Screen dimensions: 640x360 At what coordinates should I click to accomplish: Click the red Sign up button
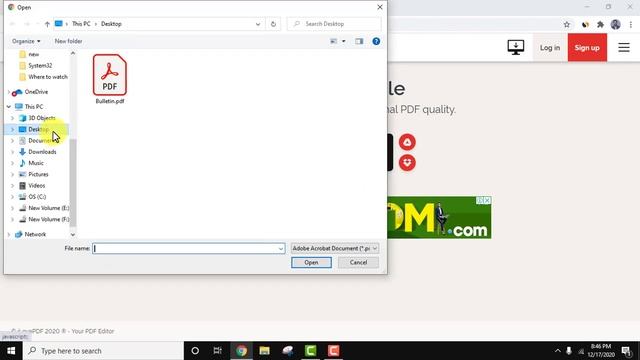pyautogui.click(x=587, y=48)
